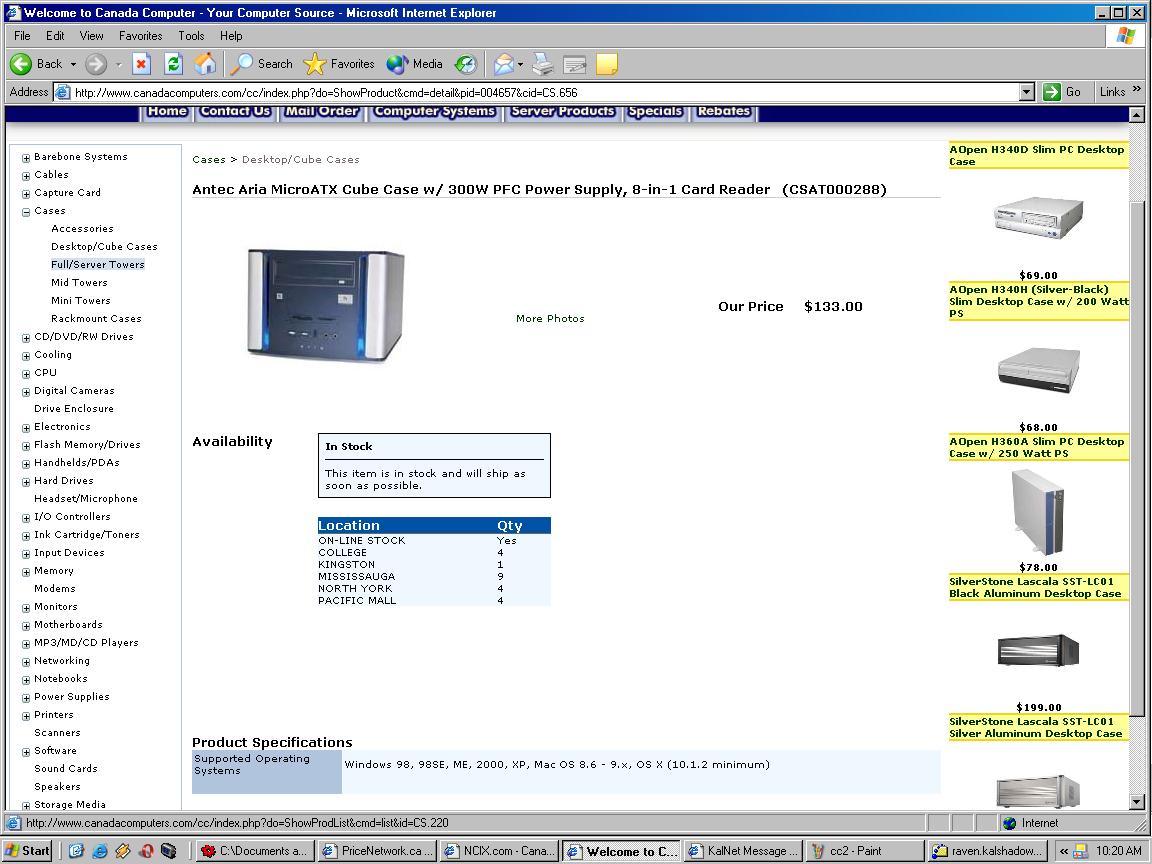Click the address URL field
The width and height of the screenshot is (1152, 864).
tap(537, 93)
